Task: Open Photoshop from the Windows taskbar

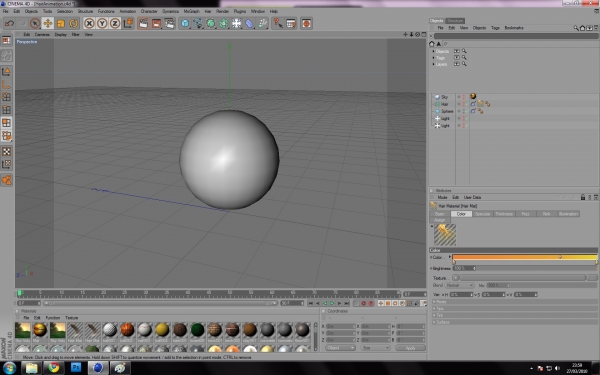Action: (76, 368)
